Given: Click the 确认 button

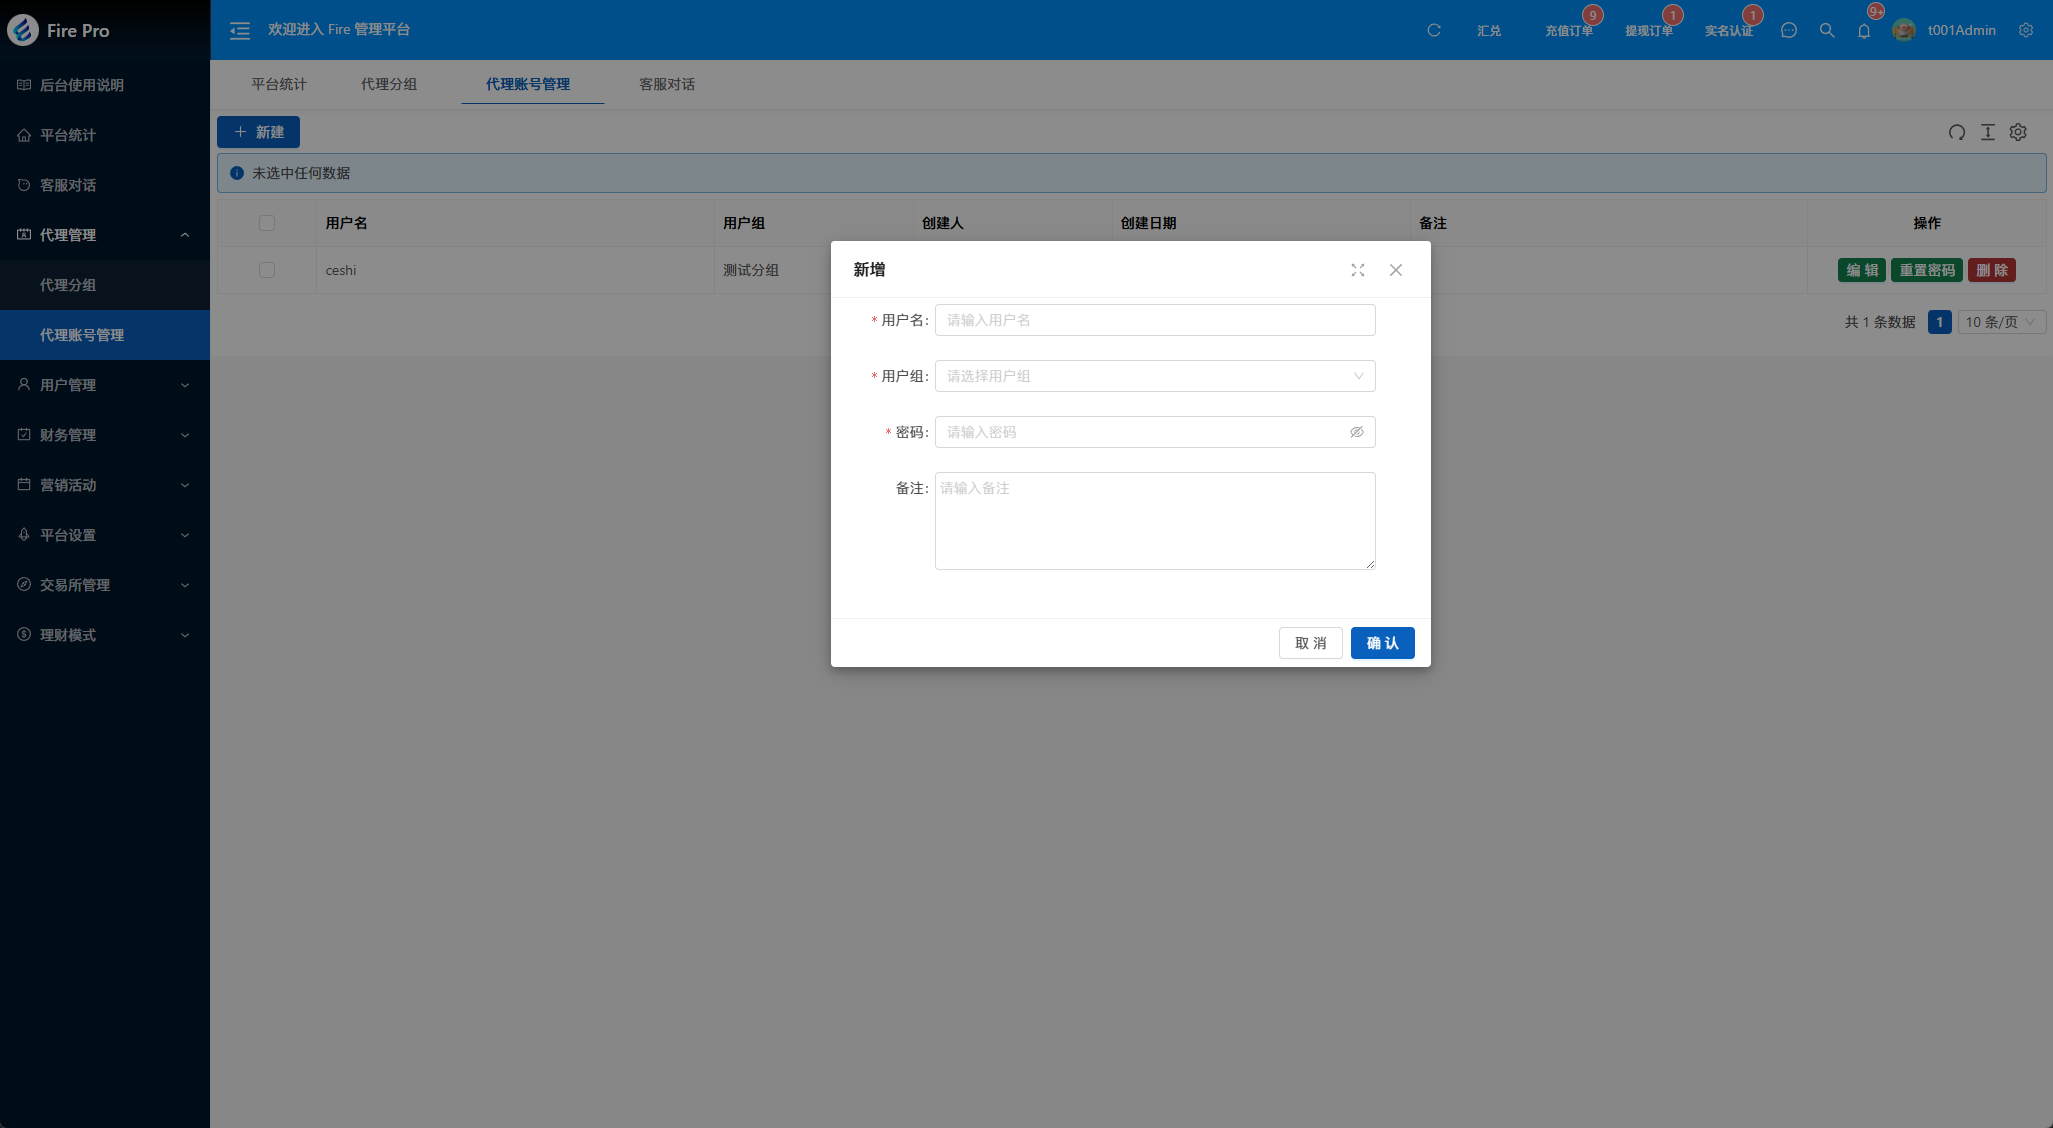Looking at the screenshot, I should (1382, 643).
